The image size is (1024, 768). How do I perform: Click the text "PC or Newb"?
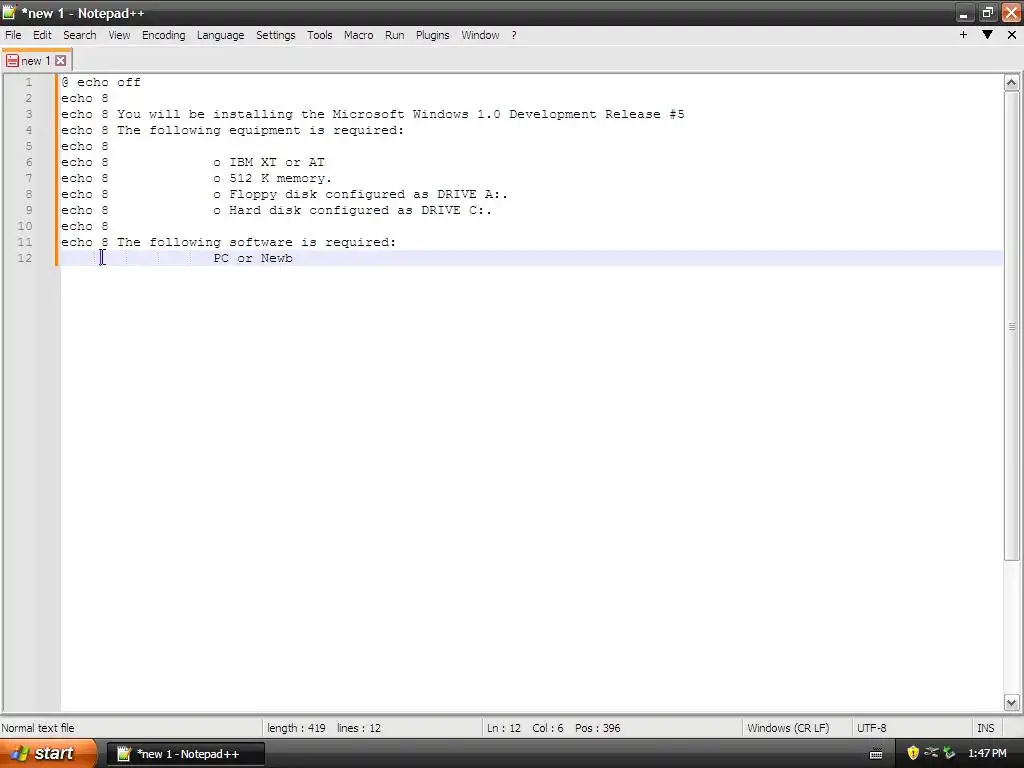[253, 259]
